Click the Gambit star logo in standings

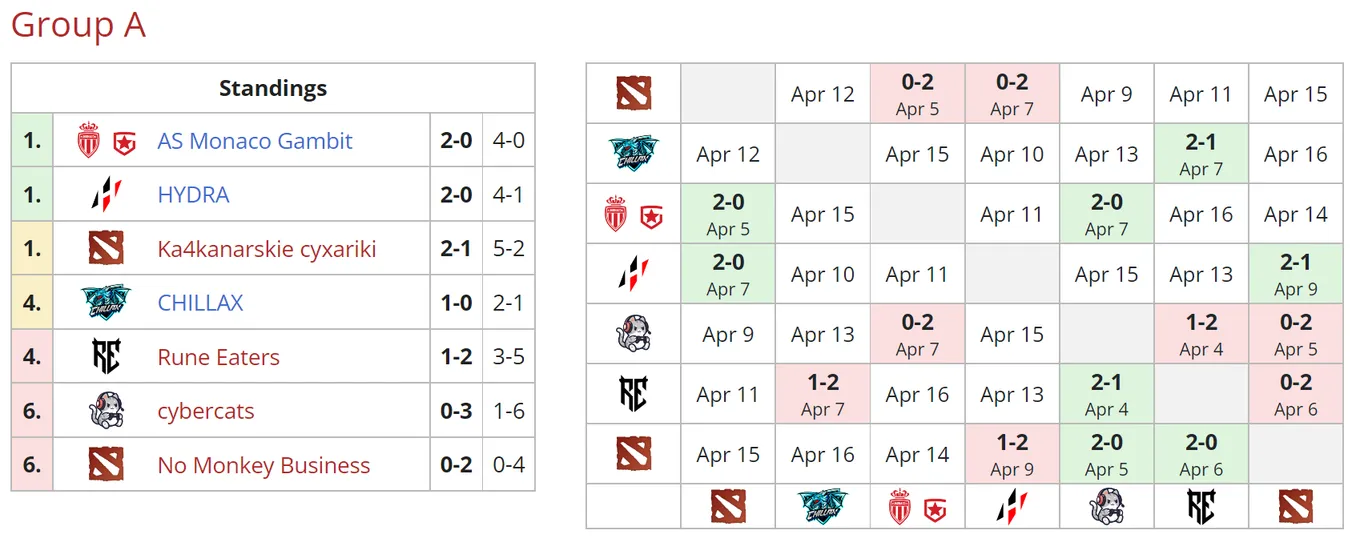[123, 142]
